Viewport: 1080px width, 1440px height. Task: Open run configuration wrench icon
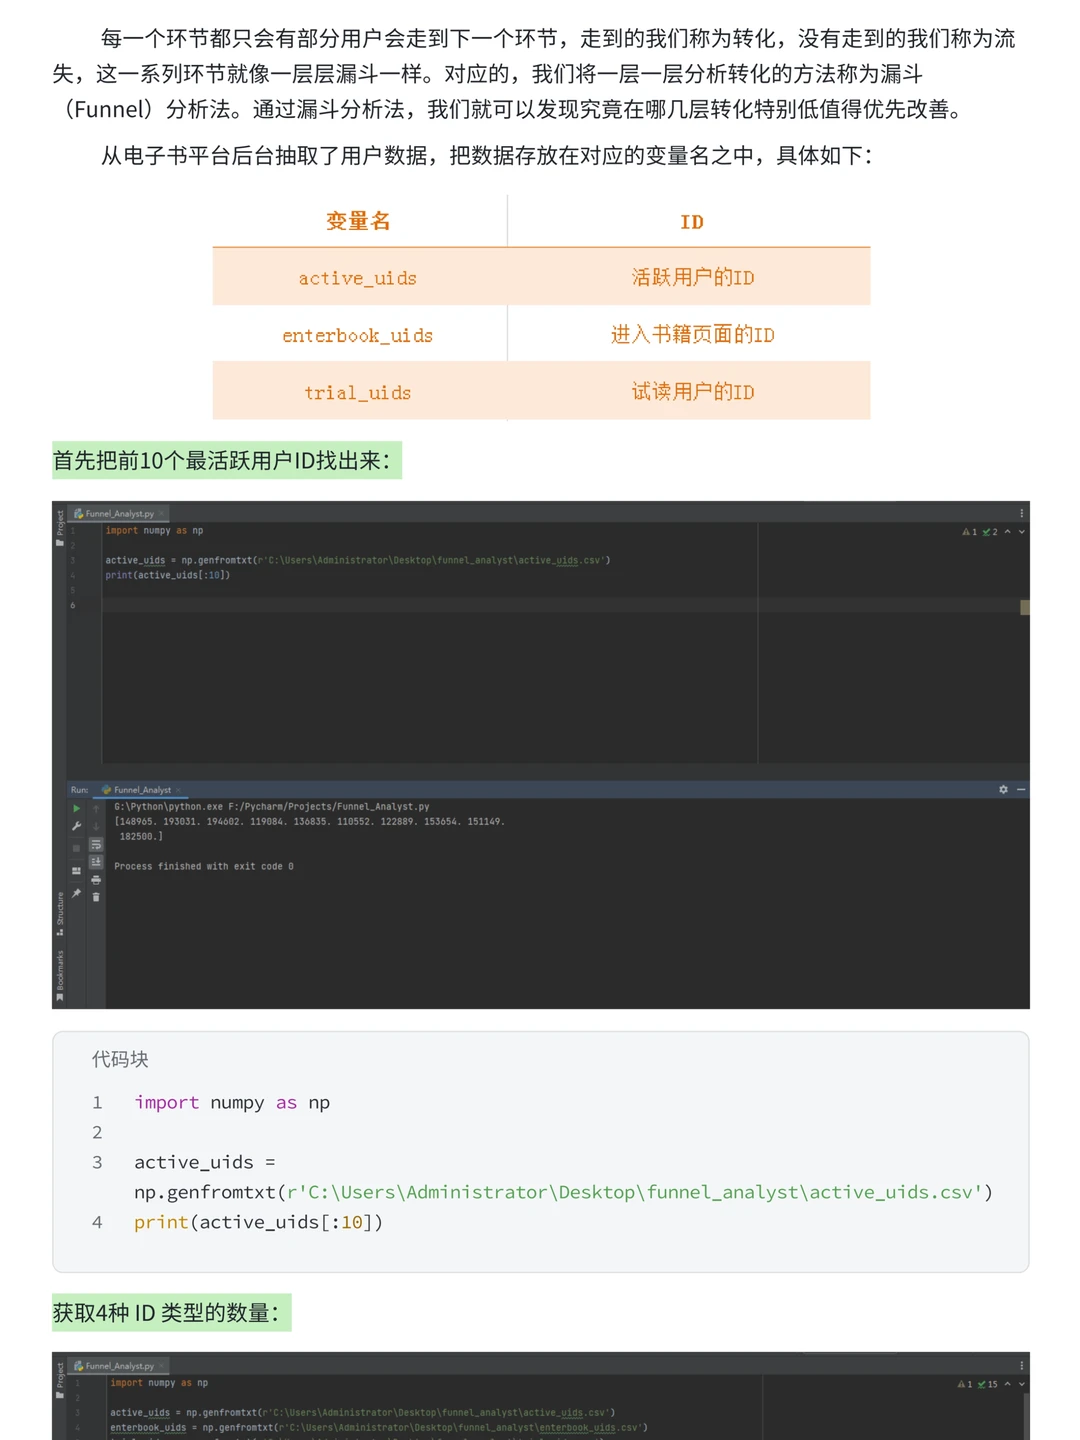click(76, 826)
